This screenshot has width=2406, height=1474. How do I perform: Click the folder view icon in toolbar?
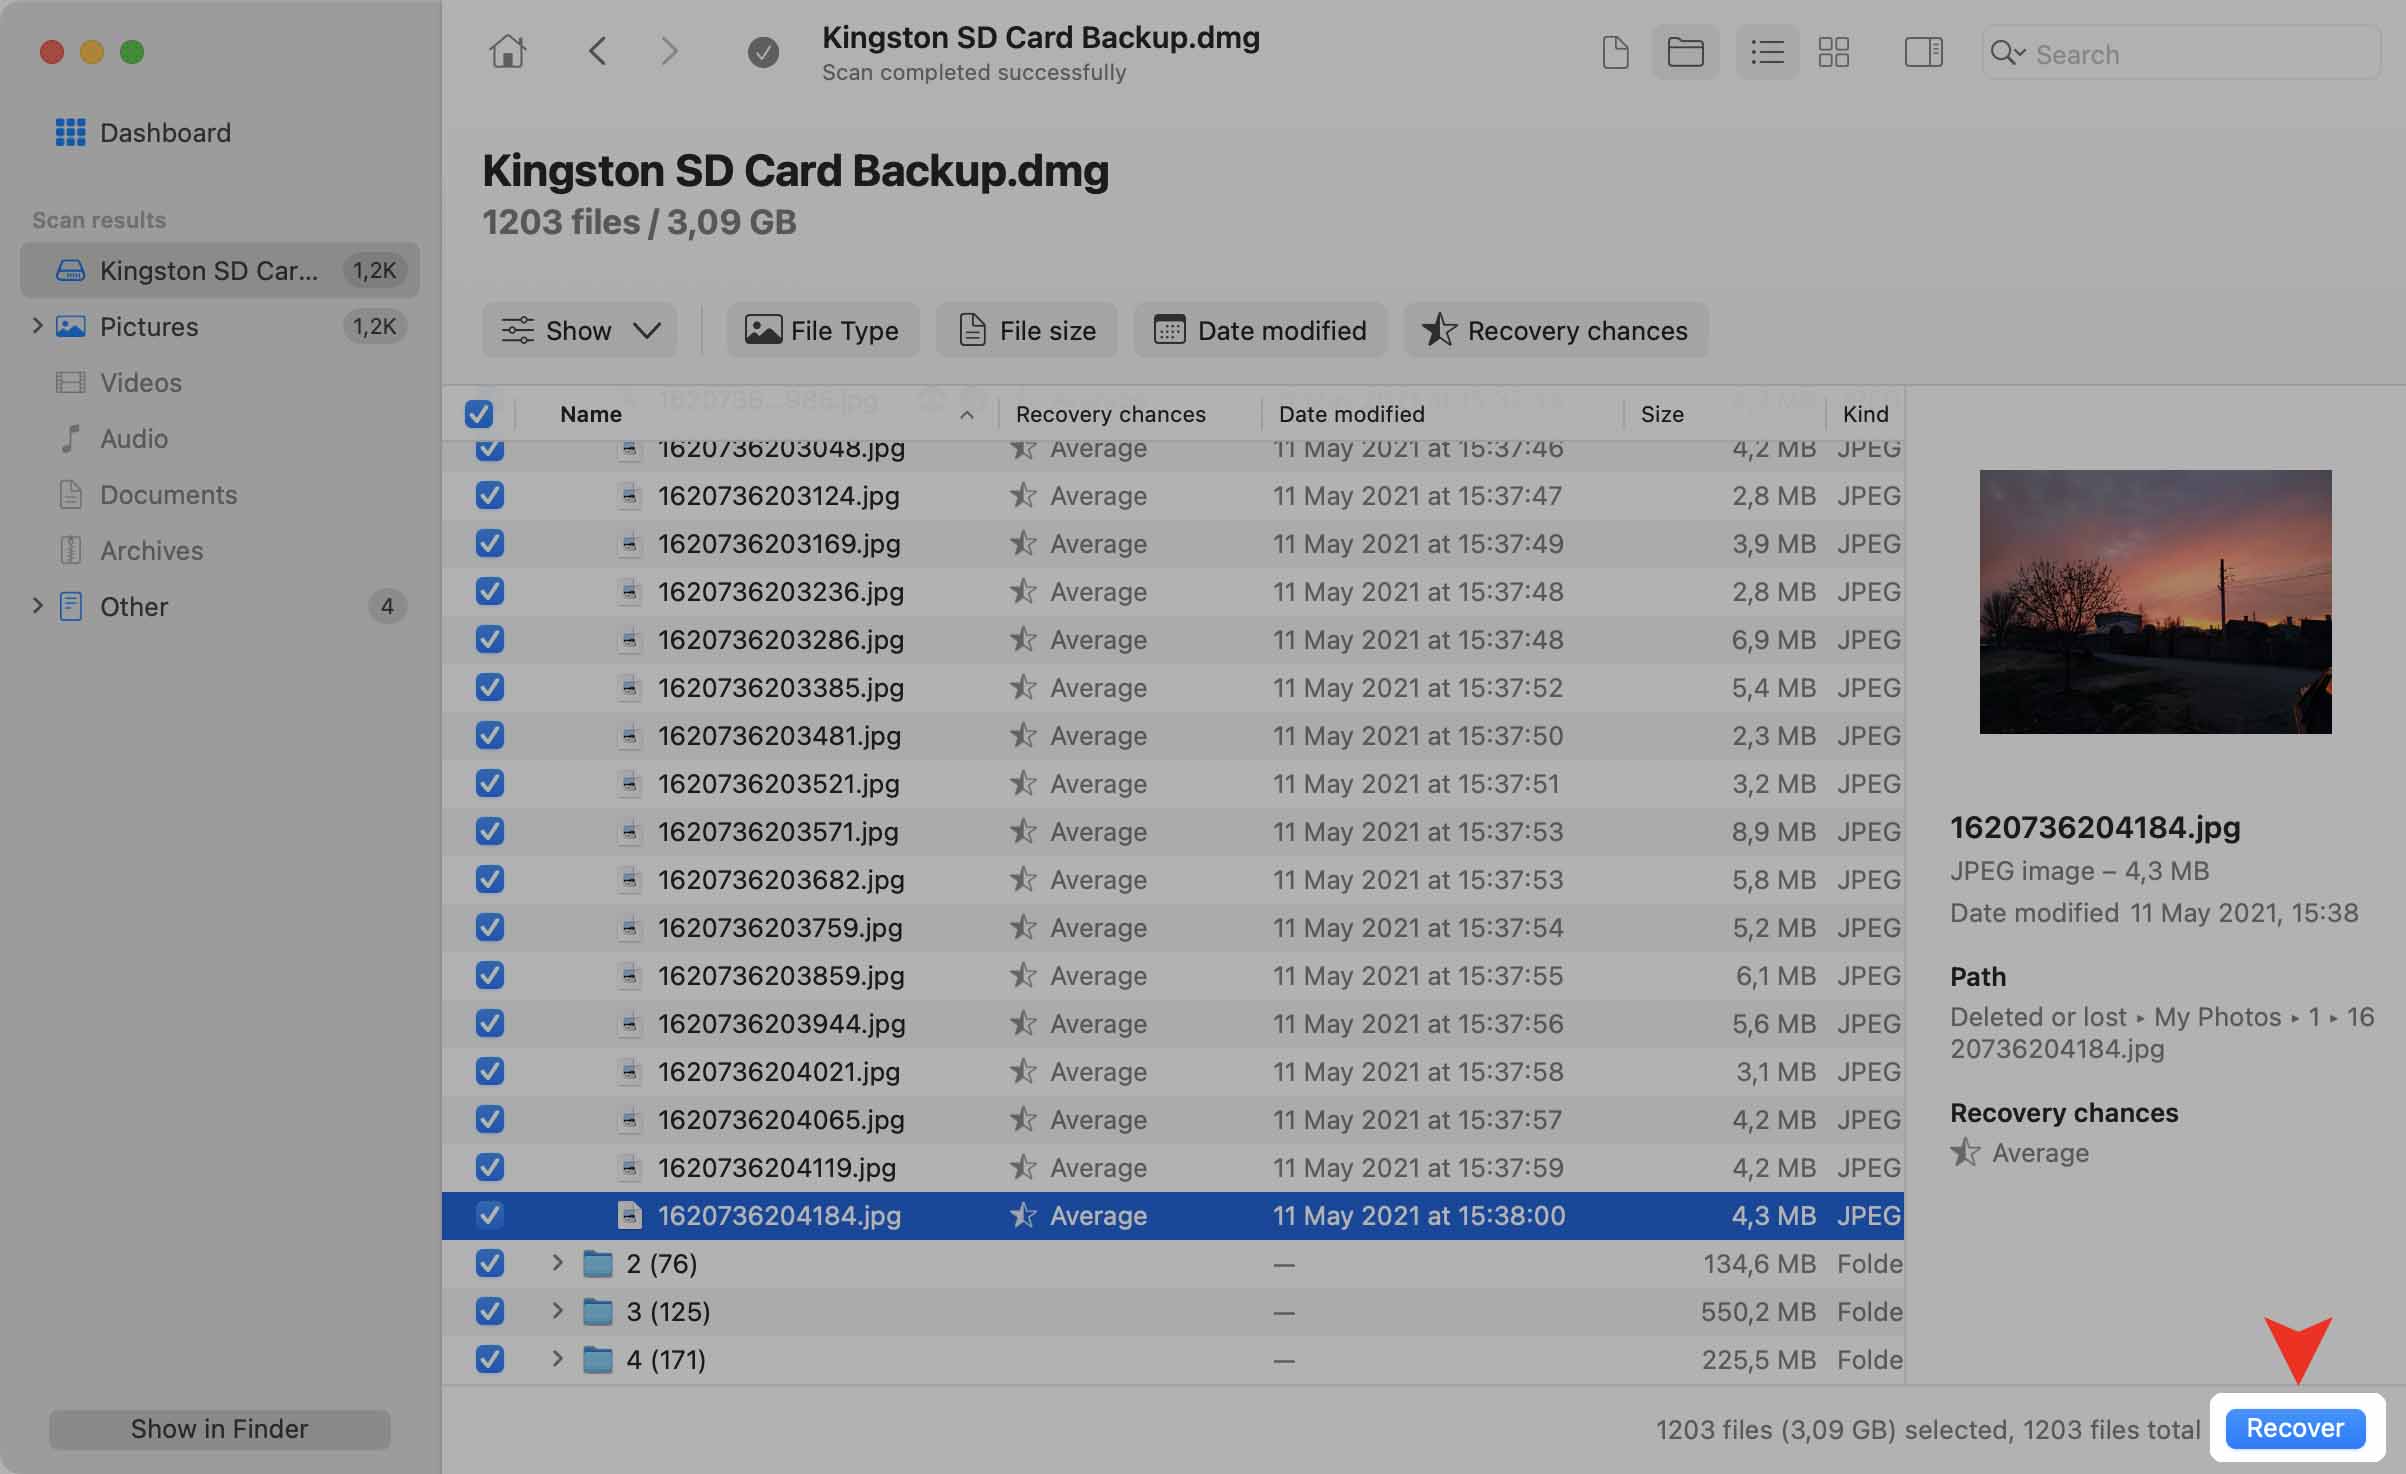point(1686,52)
